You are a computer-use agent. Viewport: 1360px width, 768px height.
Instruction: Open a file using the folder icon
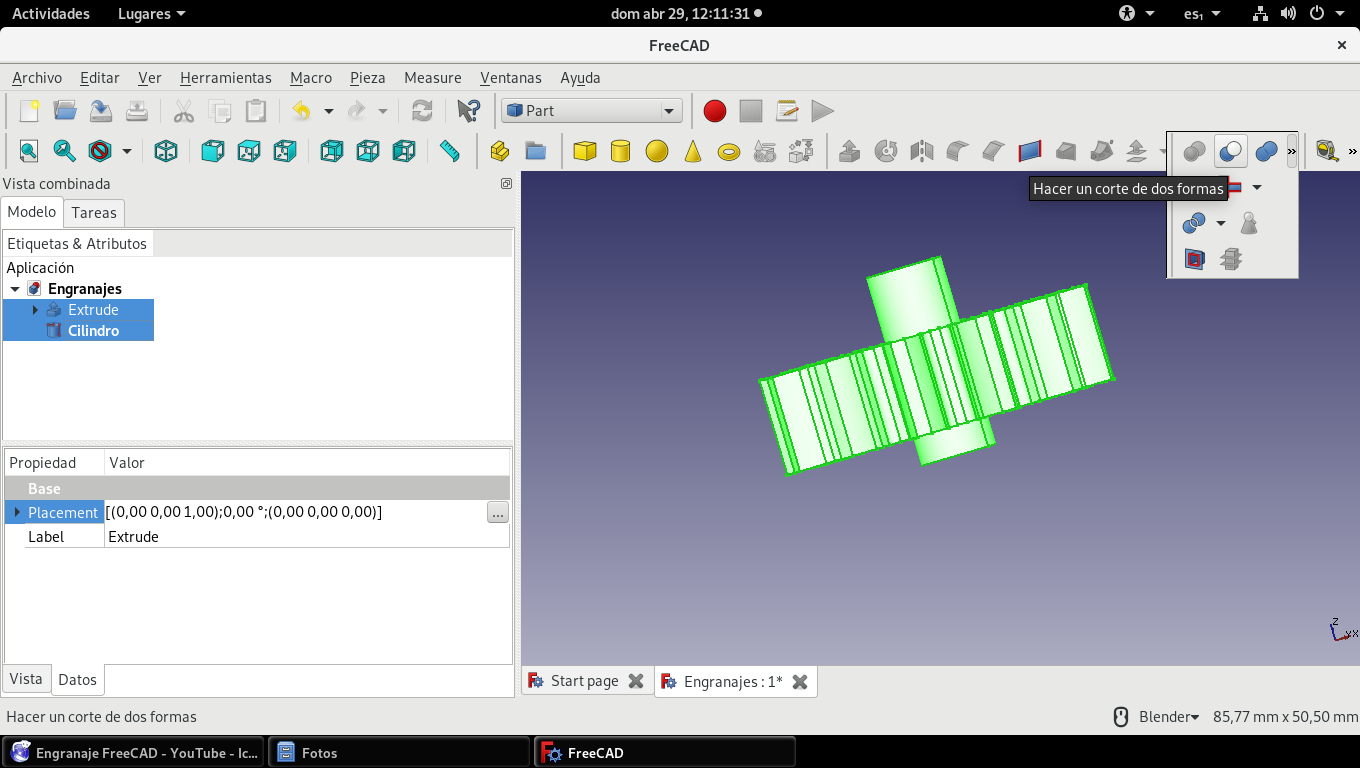pyautogui.click(x=65, y=111)
